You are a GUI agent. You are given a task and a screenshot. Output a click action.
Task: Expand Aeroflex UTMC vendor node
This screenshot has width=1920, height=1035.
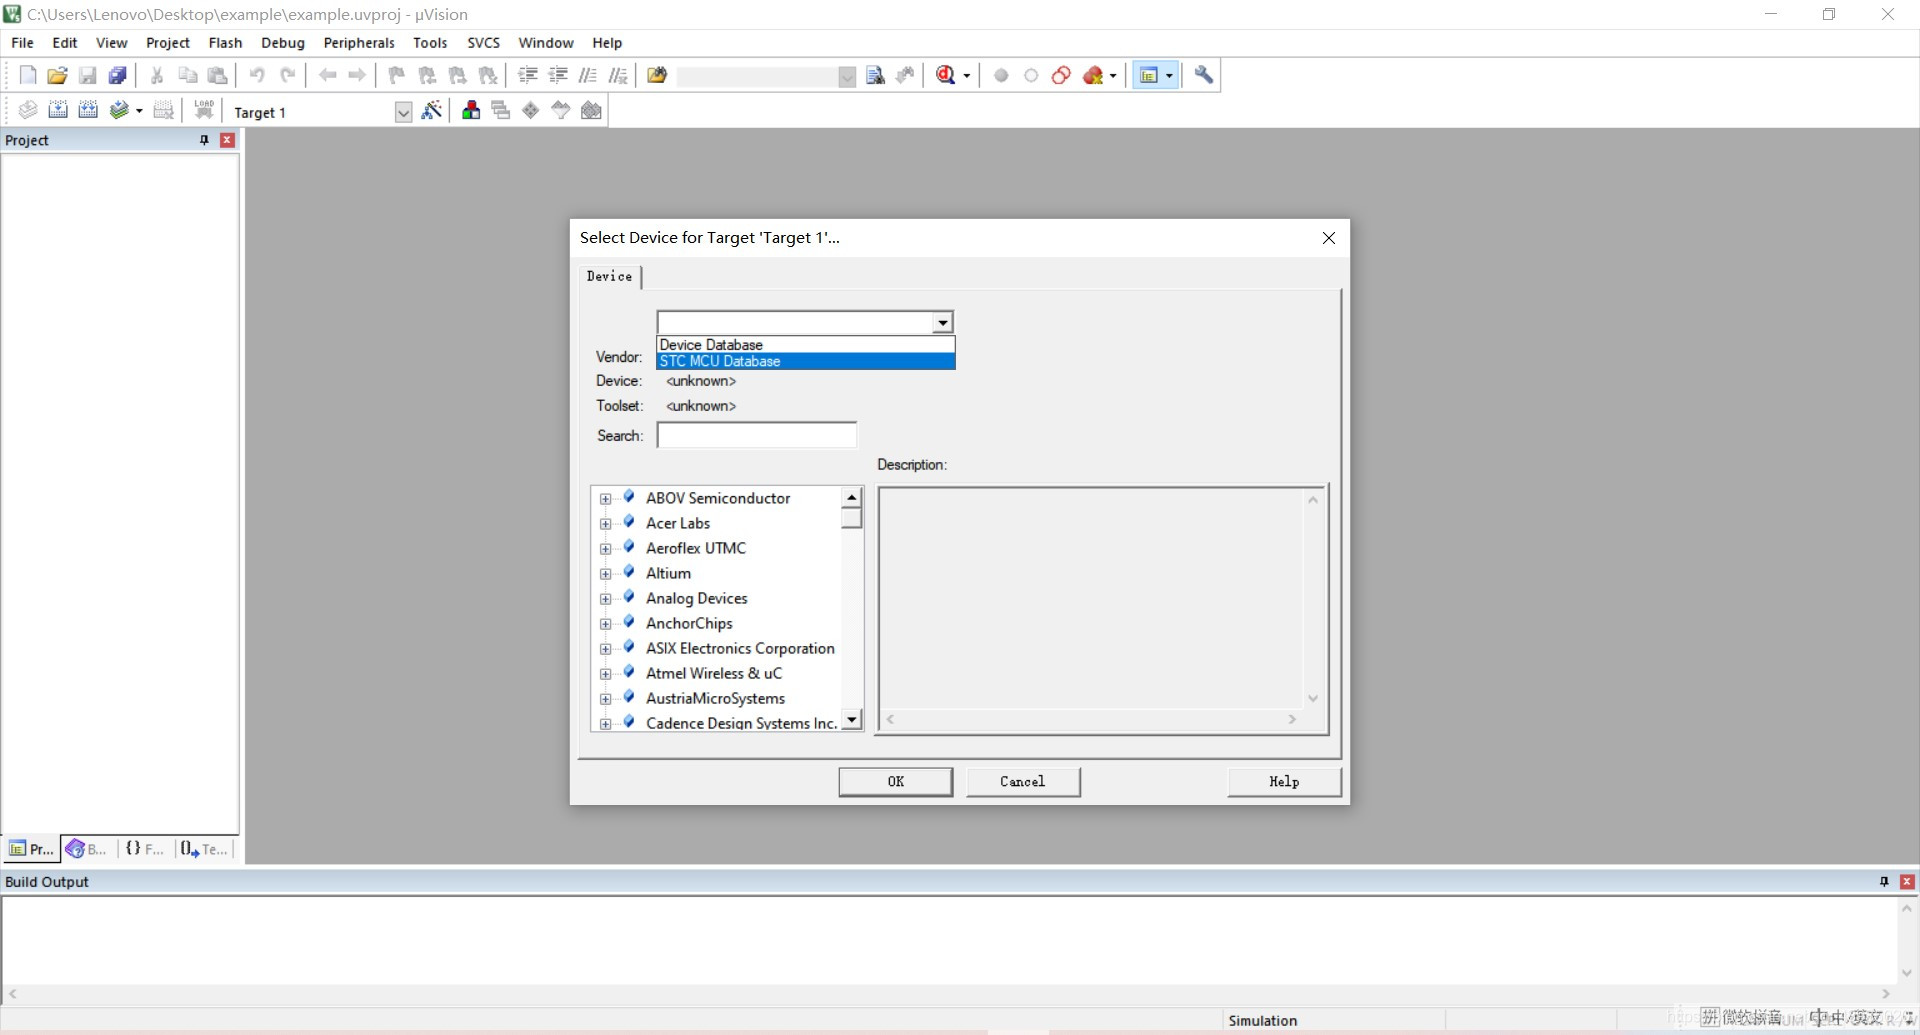[x=605, y=549]
